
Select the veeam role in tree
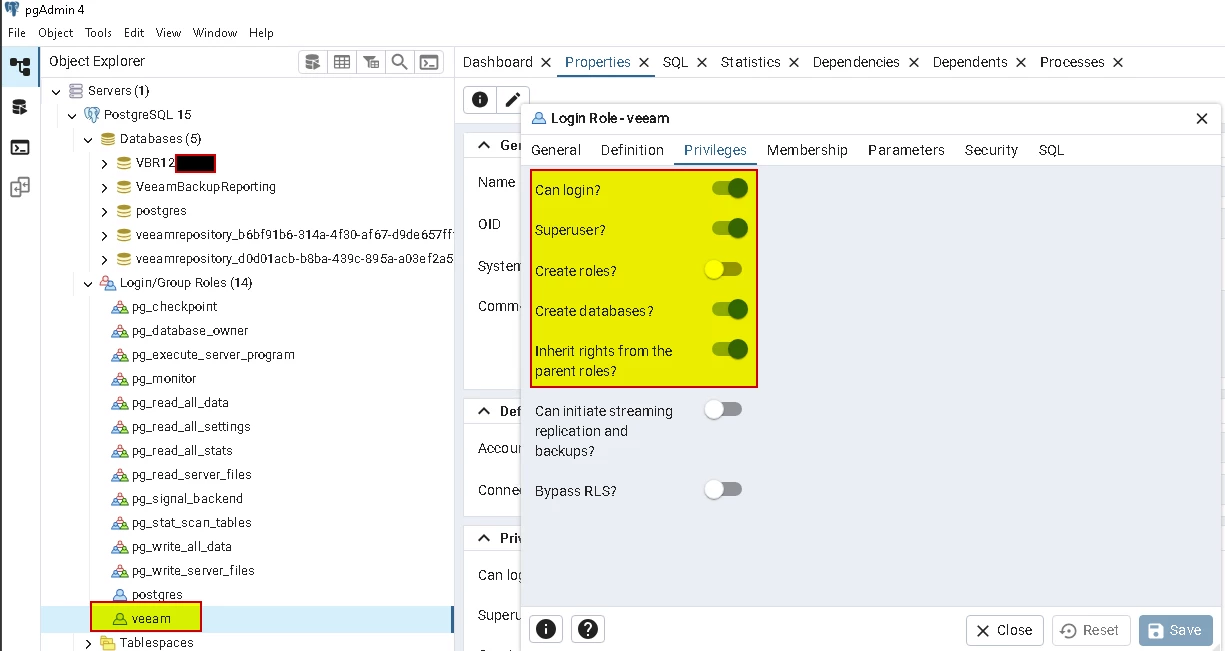coord(152,619)
